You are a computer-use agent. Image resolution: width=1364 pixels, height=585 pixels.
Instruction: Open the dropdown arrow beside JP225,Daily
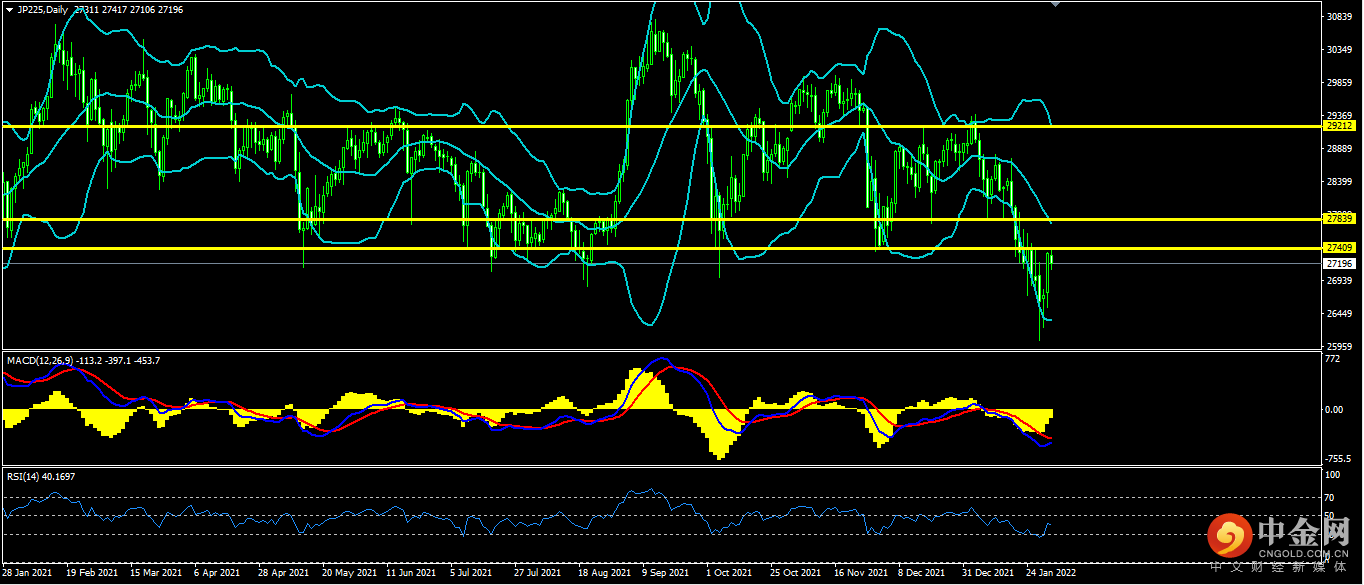tap(8, 9)
